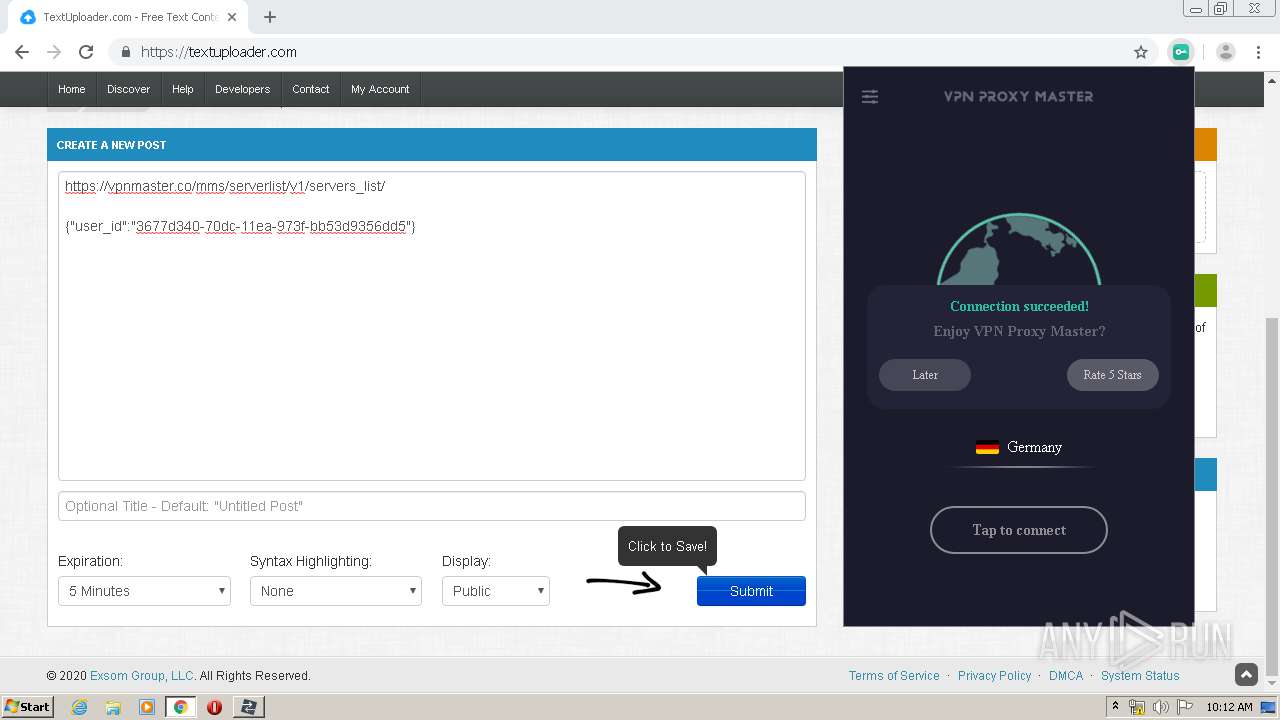Open the My Account menu item
The image size is (1280, 720).
pos(380,89)
